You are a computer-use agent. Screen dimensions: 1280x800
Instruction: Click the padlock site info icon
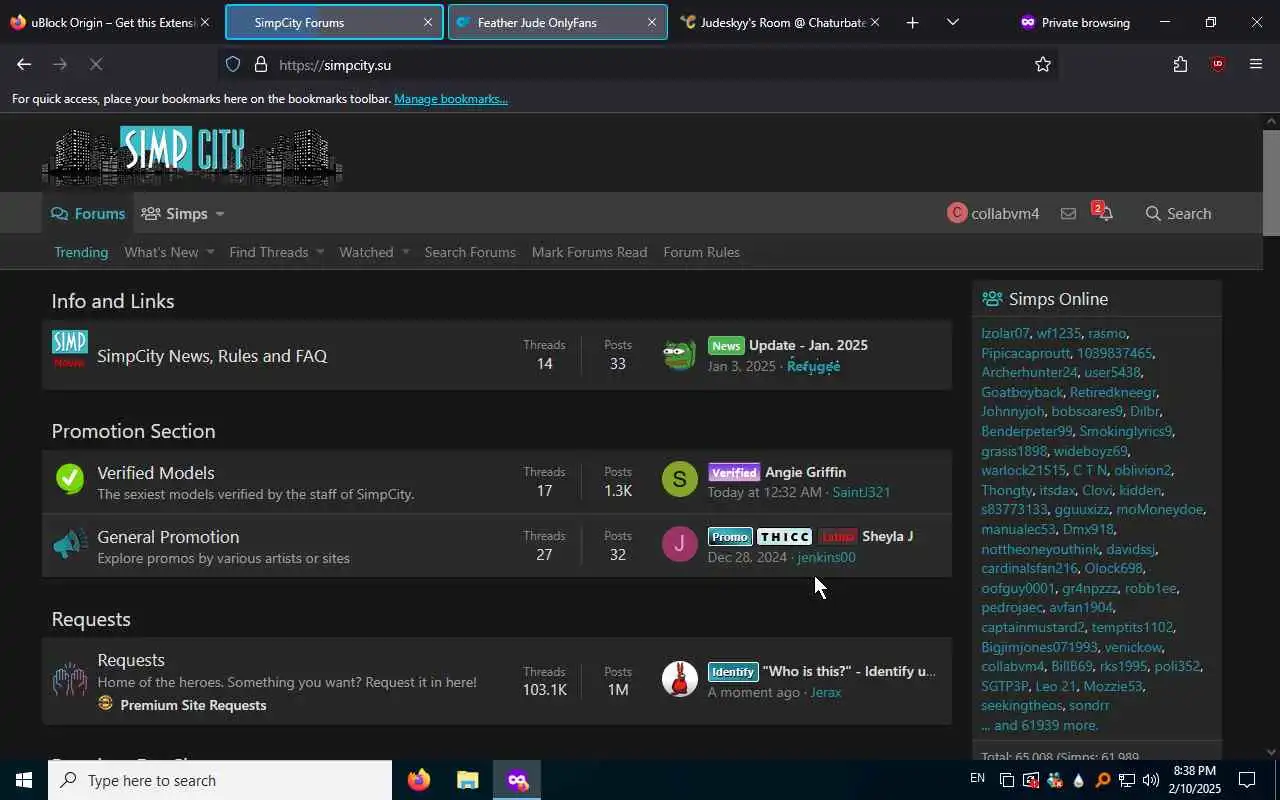tap(260, 64)
